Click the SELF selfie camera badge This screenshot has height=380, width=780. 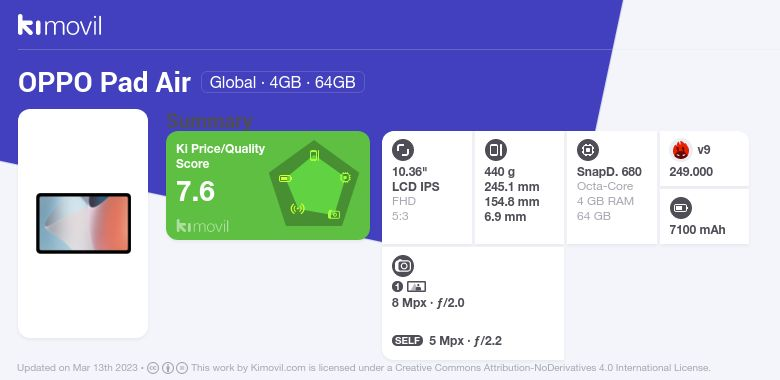(407, 341)
